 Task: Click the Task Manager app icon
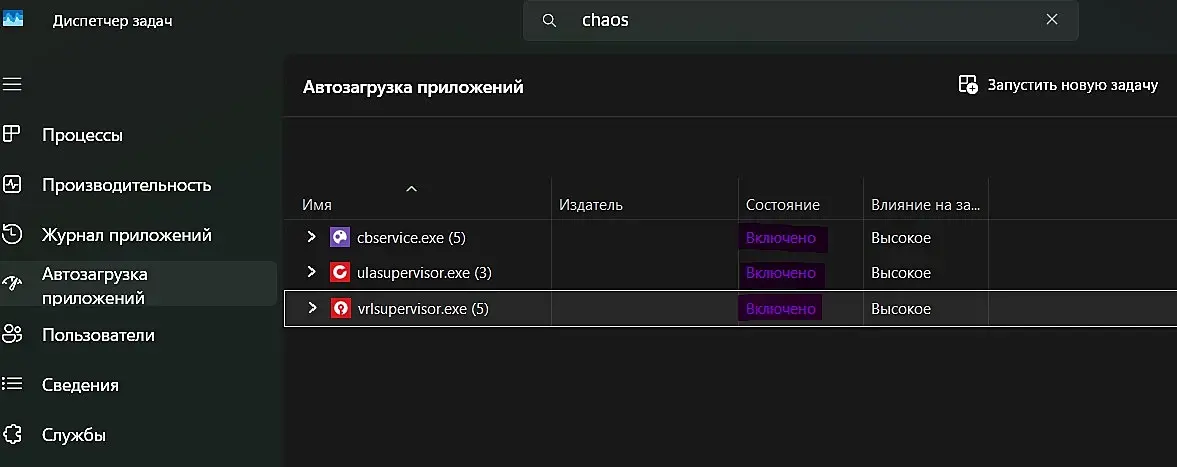(x=13, y=19)
